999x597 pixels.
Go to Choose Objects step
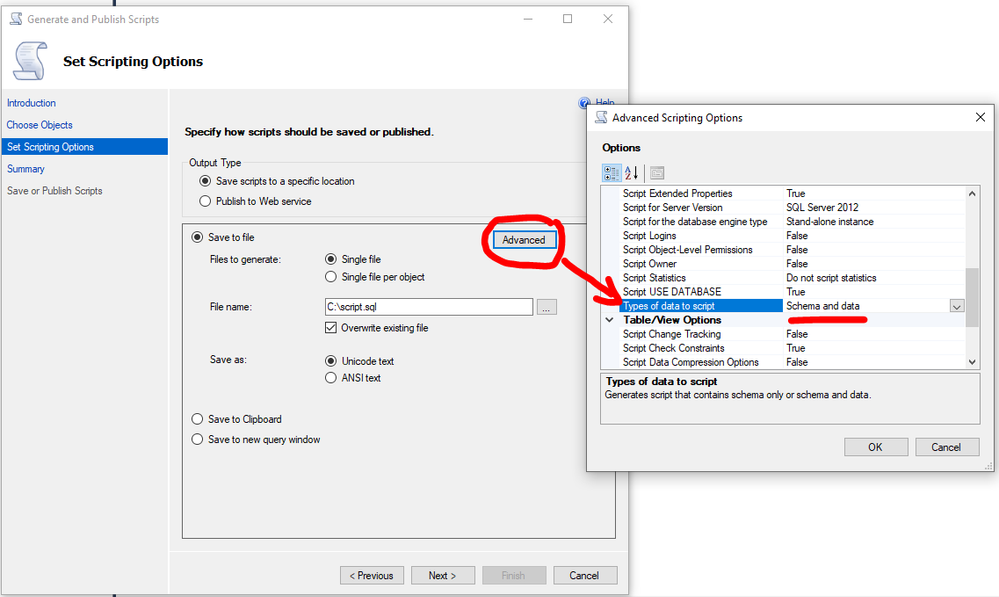point(40,125)
